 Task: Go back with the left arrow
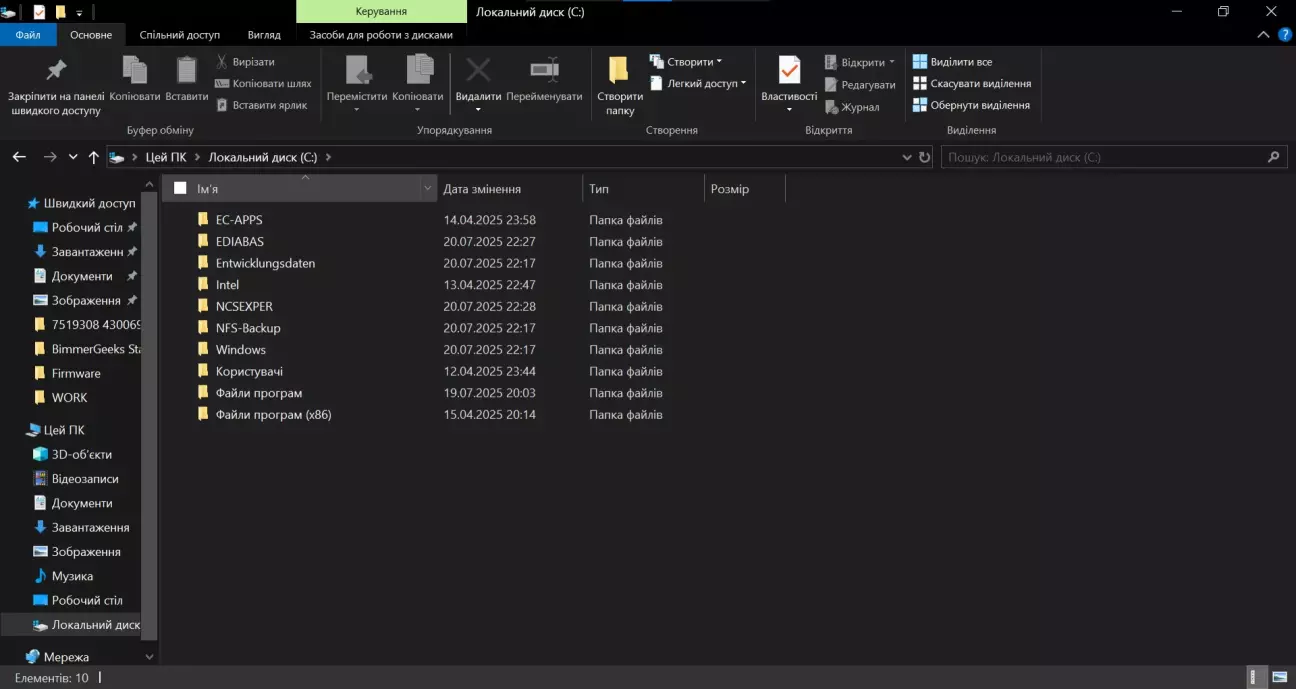coord(19,157)
